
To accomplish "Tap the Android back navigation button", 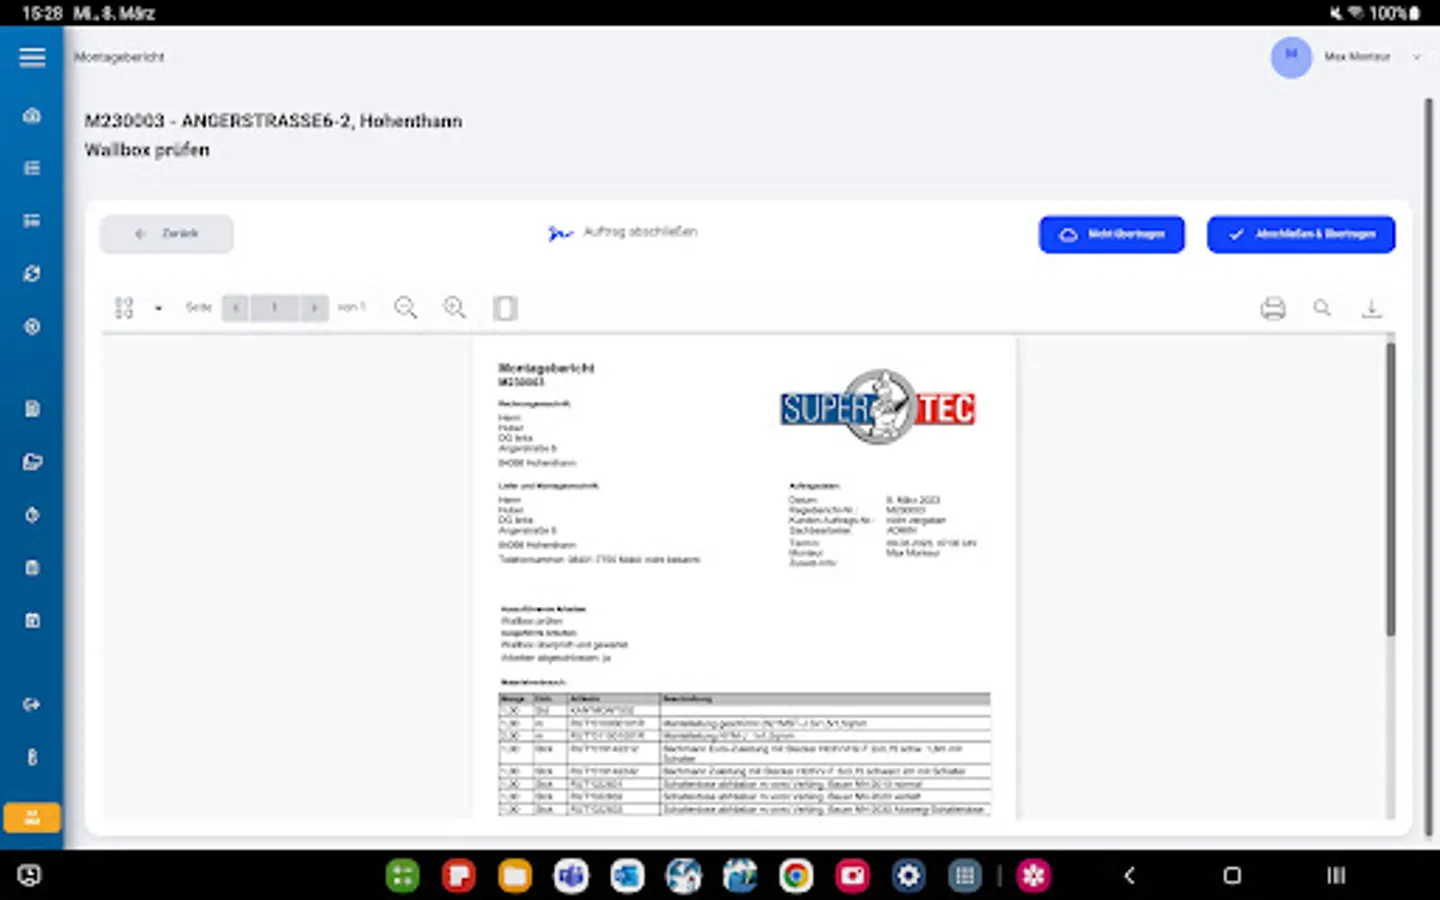I will [1129, 876].
